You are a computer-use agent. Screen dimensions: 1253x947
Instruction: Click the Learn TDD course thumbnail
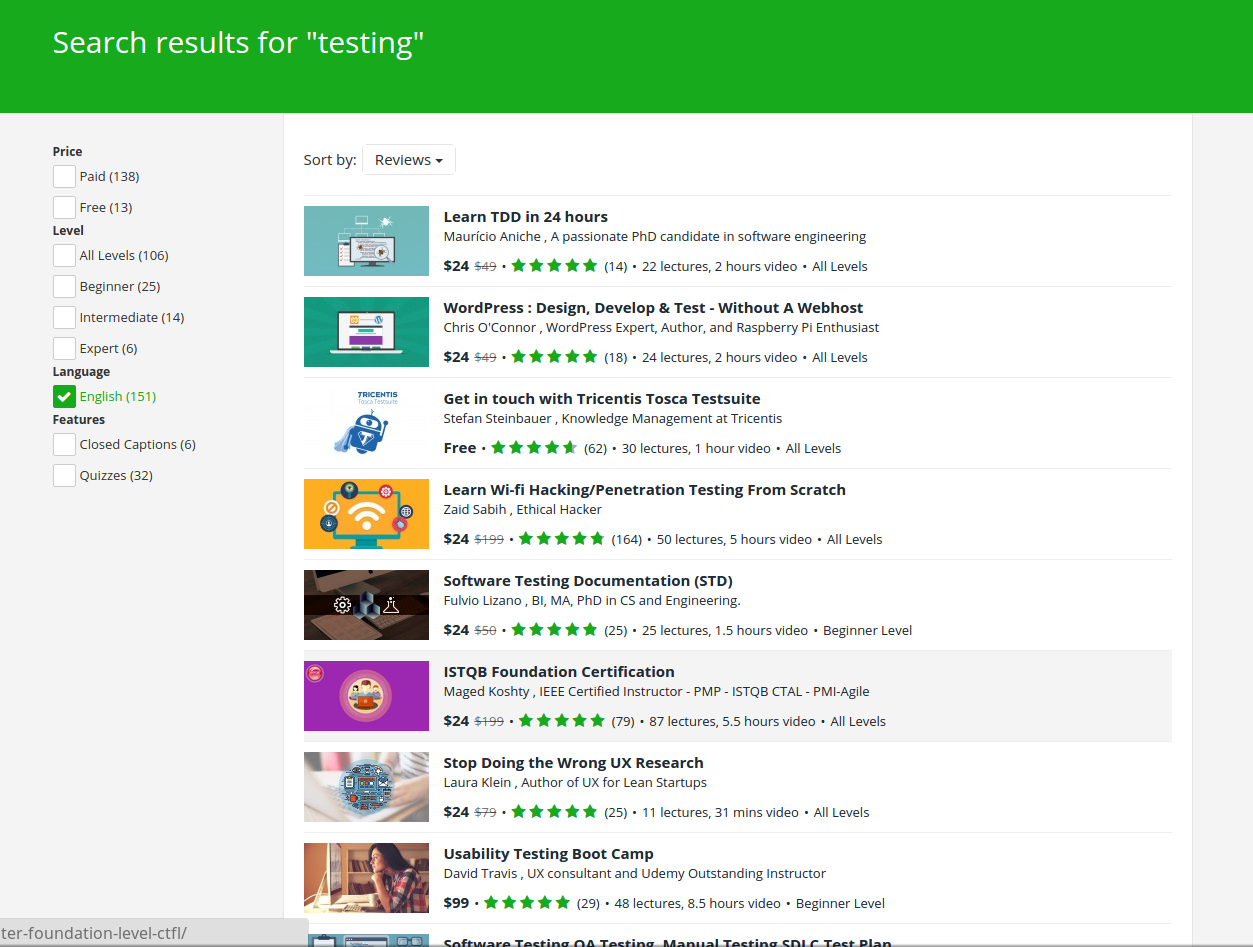click(x=366, y=241)
